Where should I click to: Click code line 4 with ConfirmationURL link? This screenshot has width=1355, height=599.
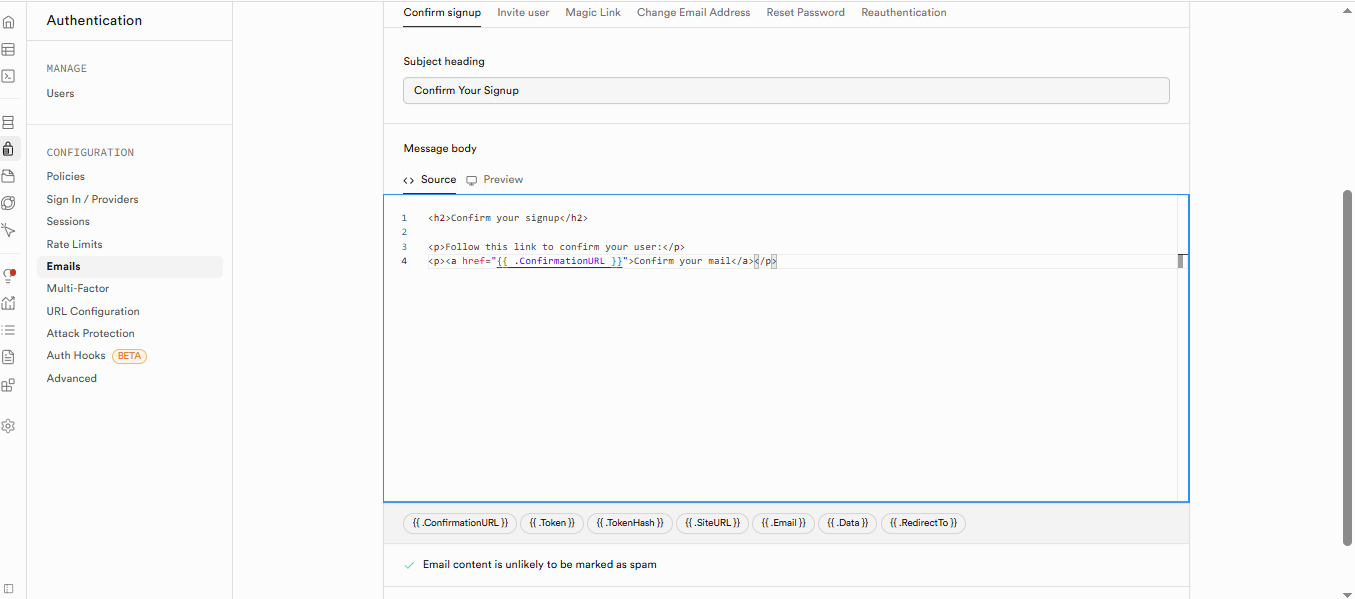click(602, 261)
